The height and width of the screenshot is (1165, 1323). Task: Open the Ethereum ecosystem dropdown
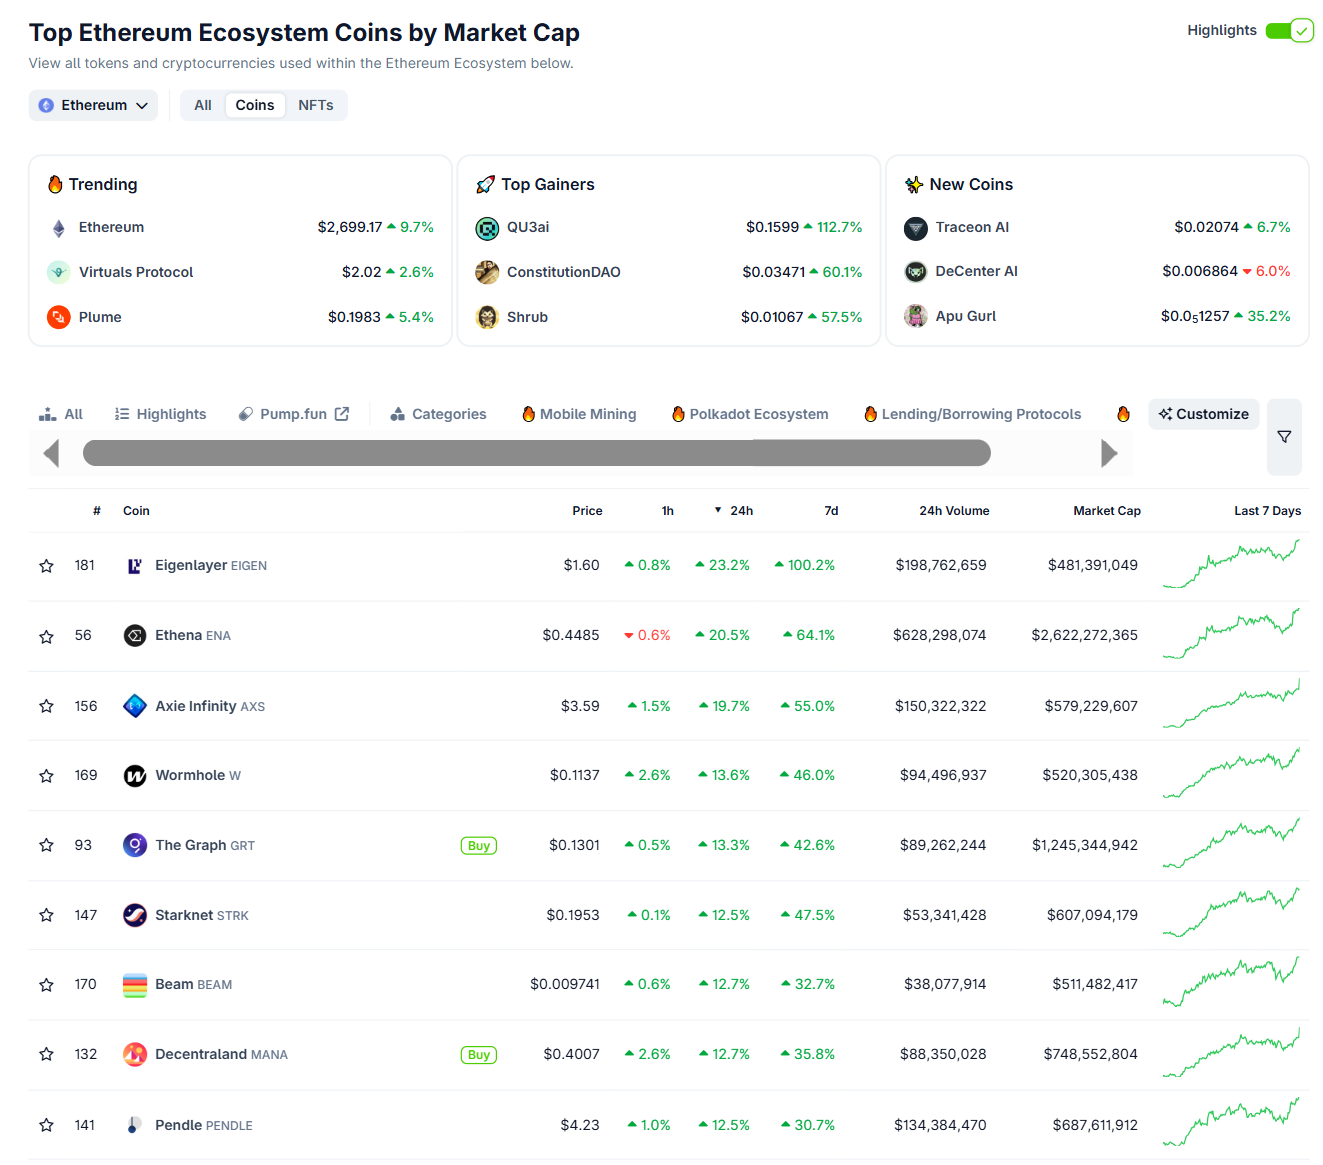coord(93,105)
